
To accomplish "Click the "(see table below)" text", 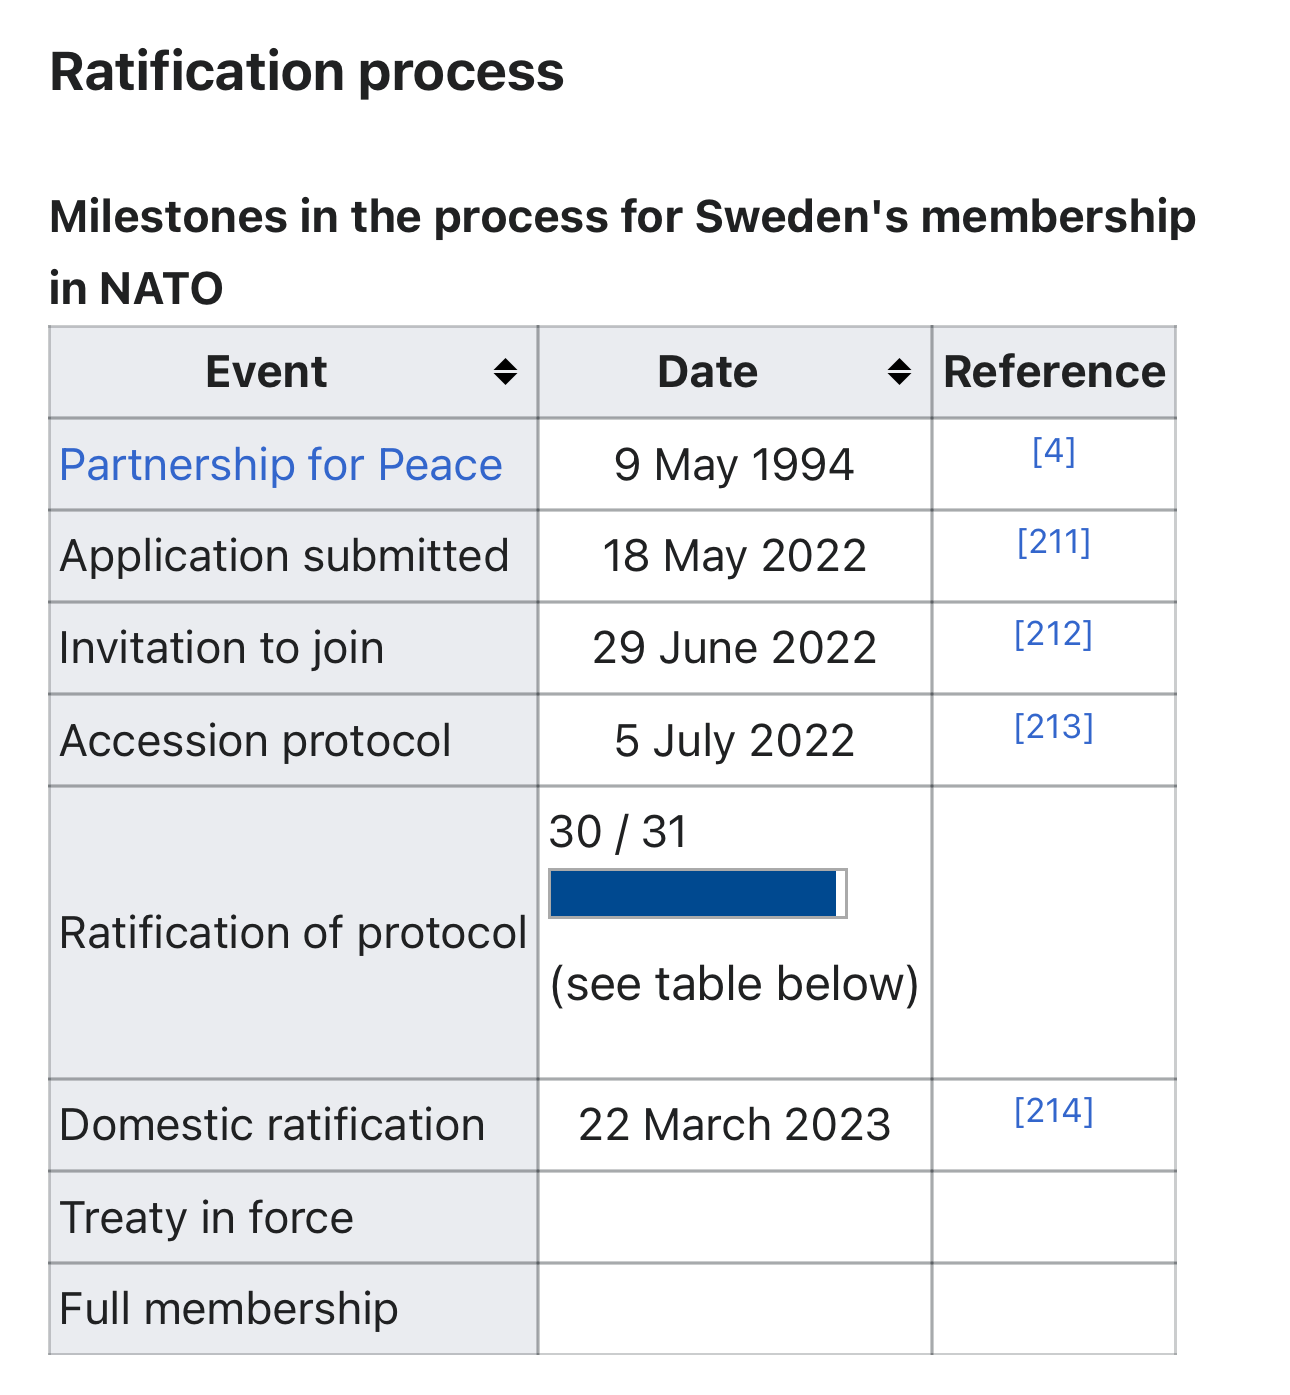I will [x=734, y=984].
